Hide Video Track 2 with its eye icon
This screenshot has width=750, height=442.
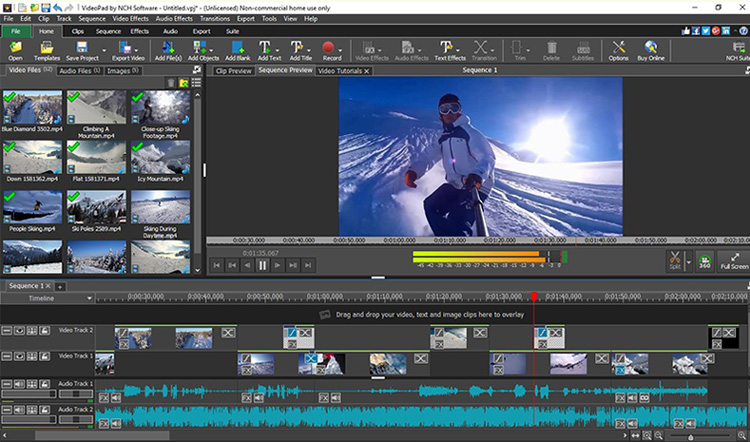19,331
